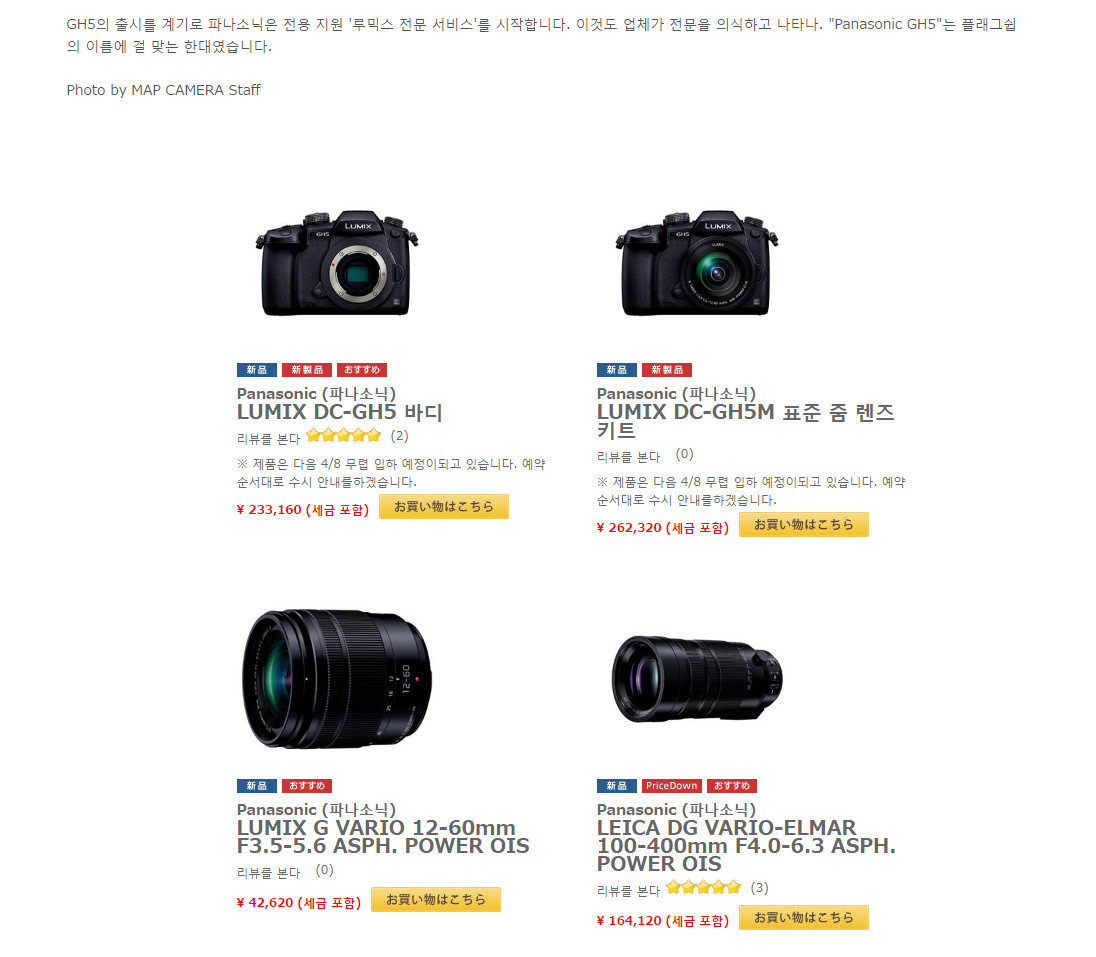Click the 100-400mm telephoto lens photo

coord(697,679)
